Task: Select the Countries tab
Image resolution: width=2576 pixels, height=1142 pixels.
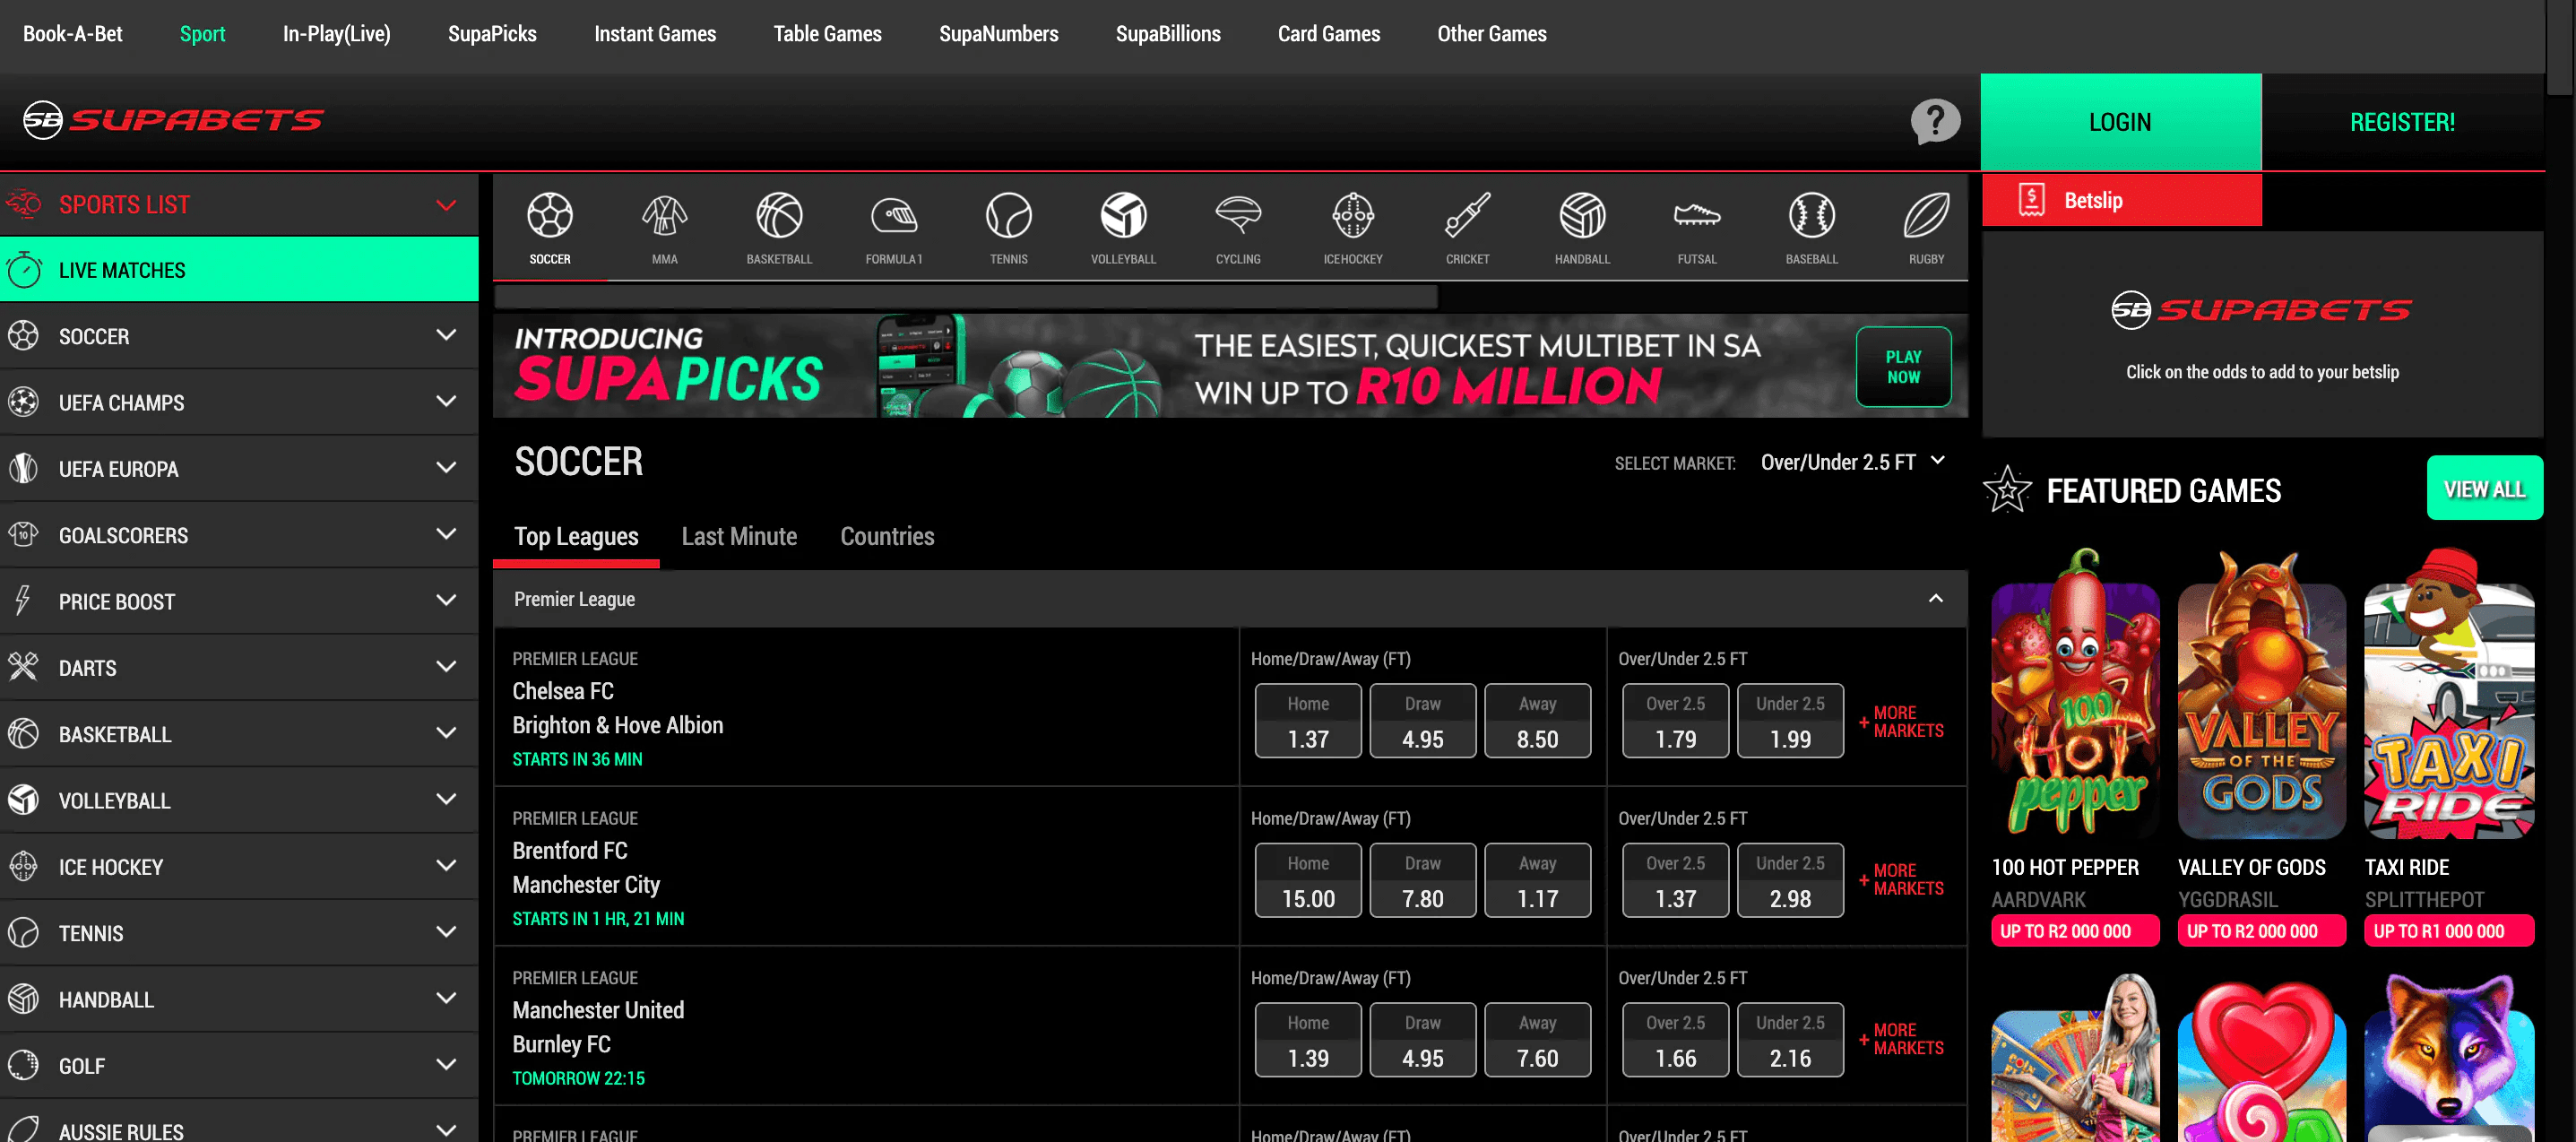Action: point(887,536)
